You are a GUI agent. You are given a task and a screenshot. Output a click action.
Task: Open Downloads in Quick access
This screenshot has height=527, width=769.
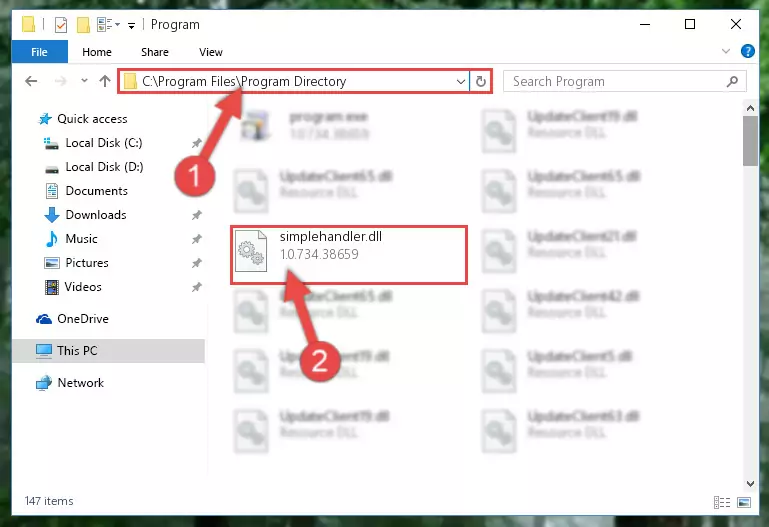tap(96, 215)
